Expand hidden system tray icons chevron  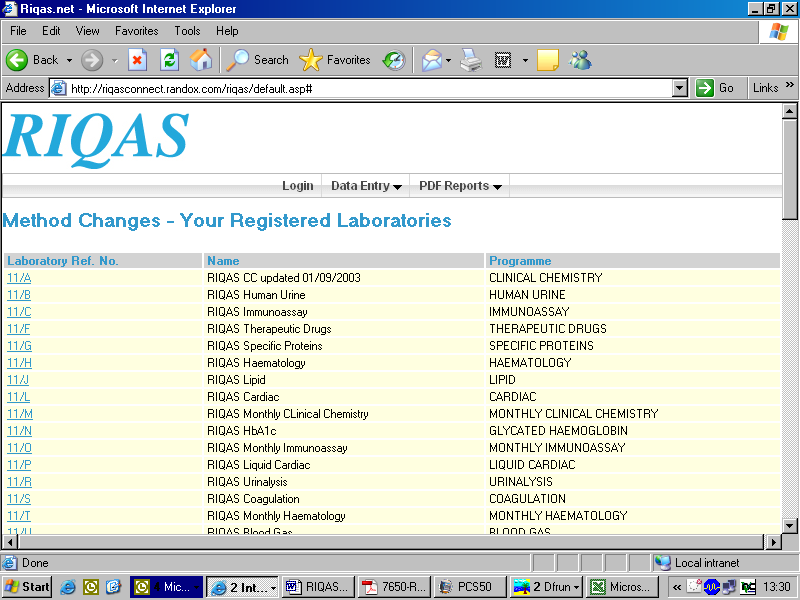point(677,587)
